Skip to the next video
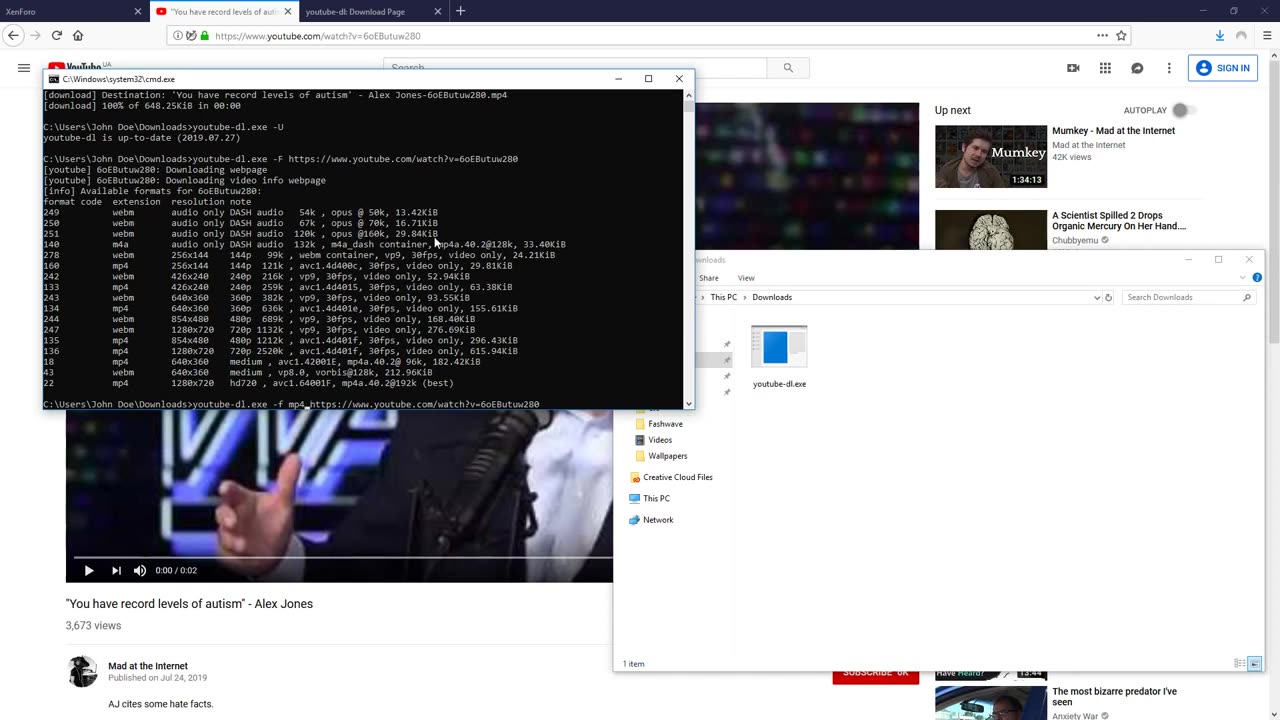 (x=116, y=570)
